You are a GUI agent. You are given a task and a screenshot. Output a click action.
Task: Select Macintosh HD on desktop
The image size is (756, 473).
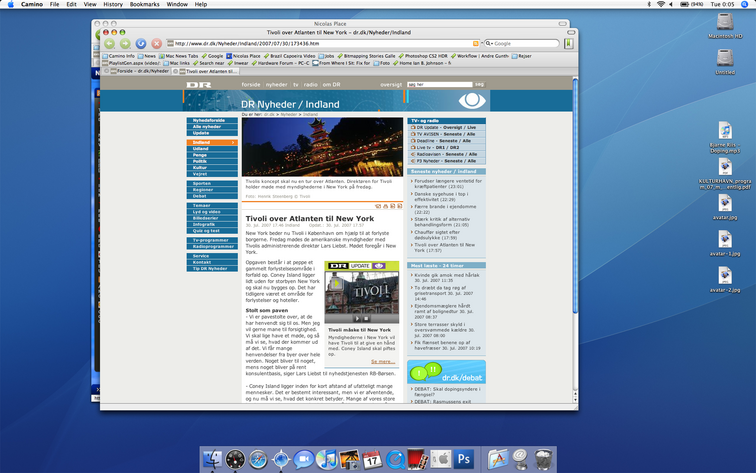pos(725,26)
